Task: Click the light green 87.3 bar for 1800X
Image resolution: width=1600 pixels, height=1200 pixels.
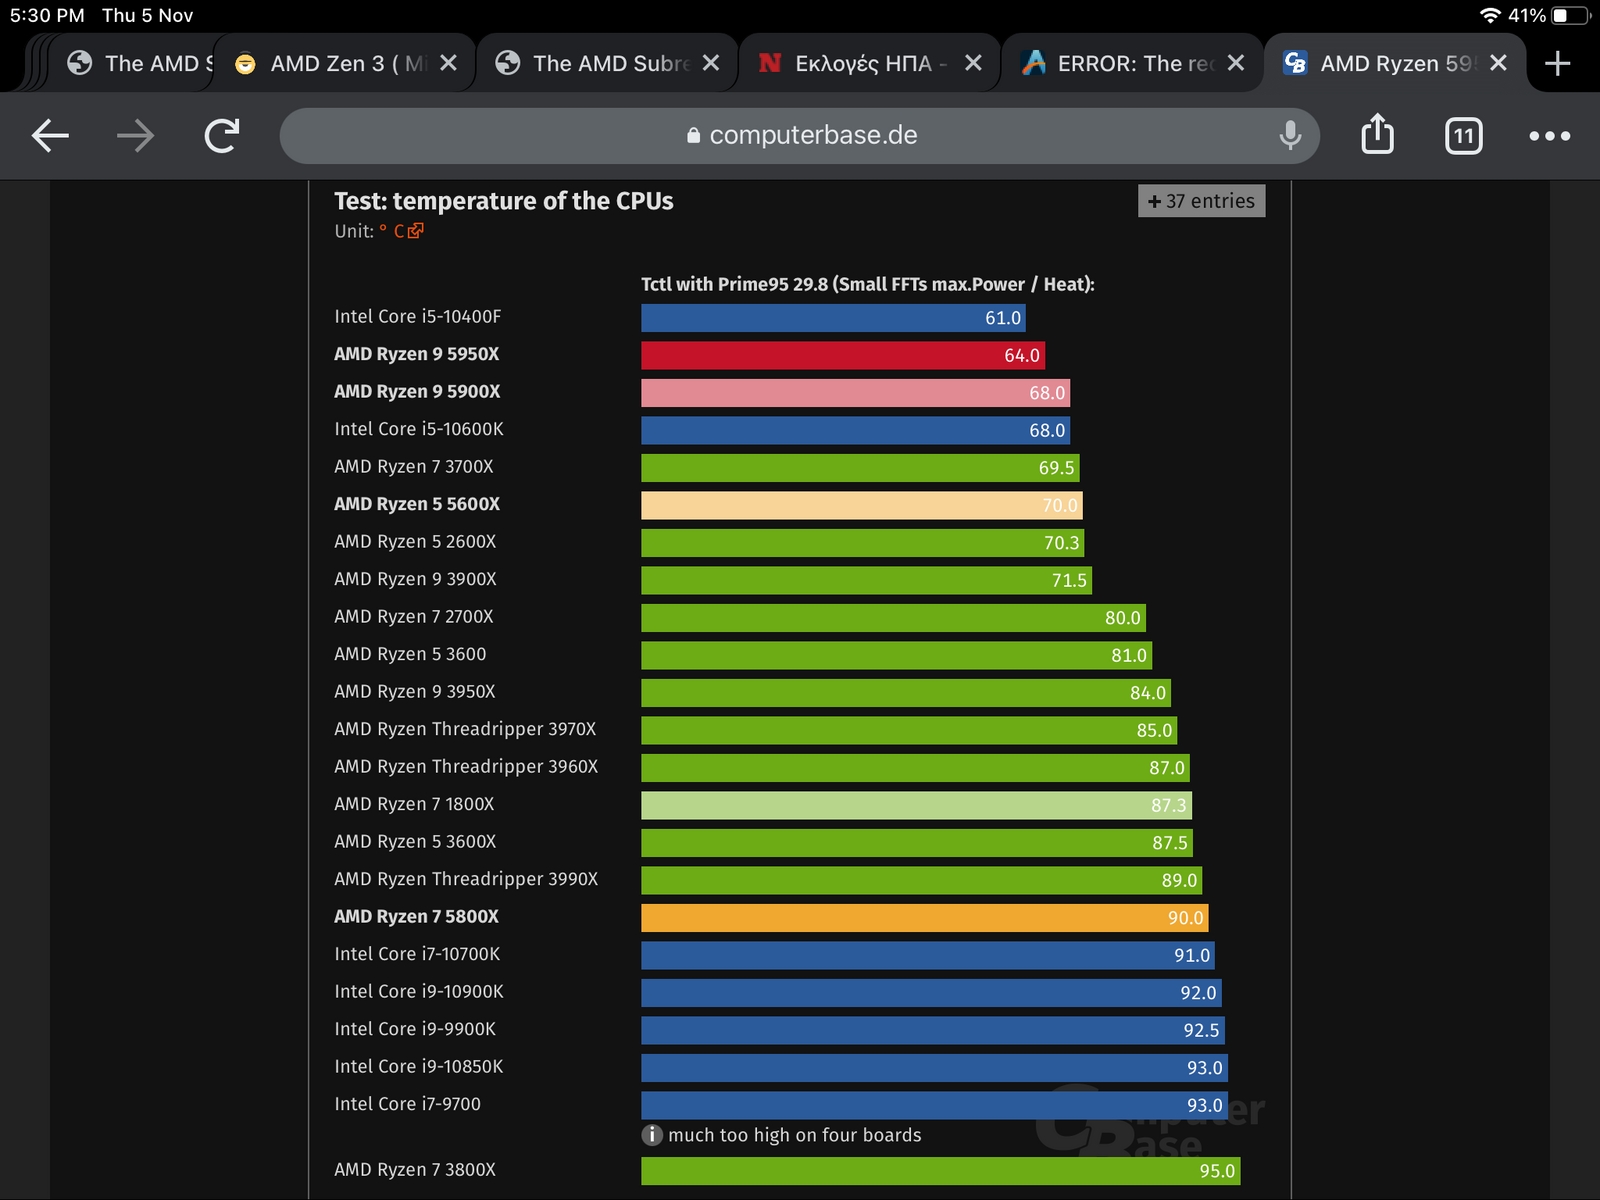Action: click(917, 805)
